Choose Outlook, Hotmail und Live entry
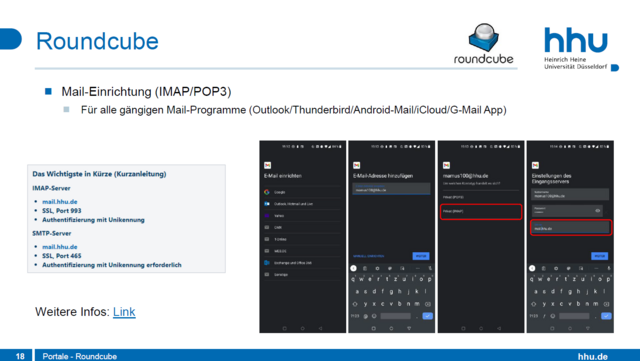 [x=302, y=203]
